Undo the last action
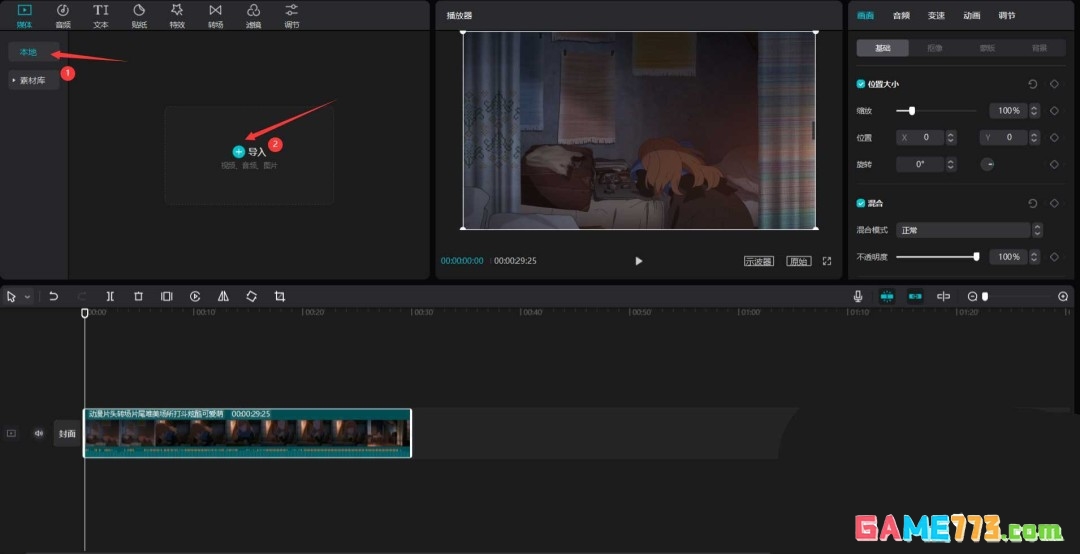 53,296
